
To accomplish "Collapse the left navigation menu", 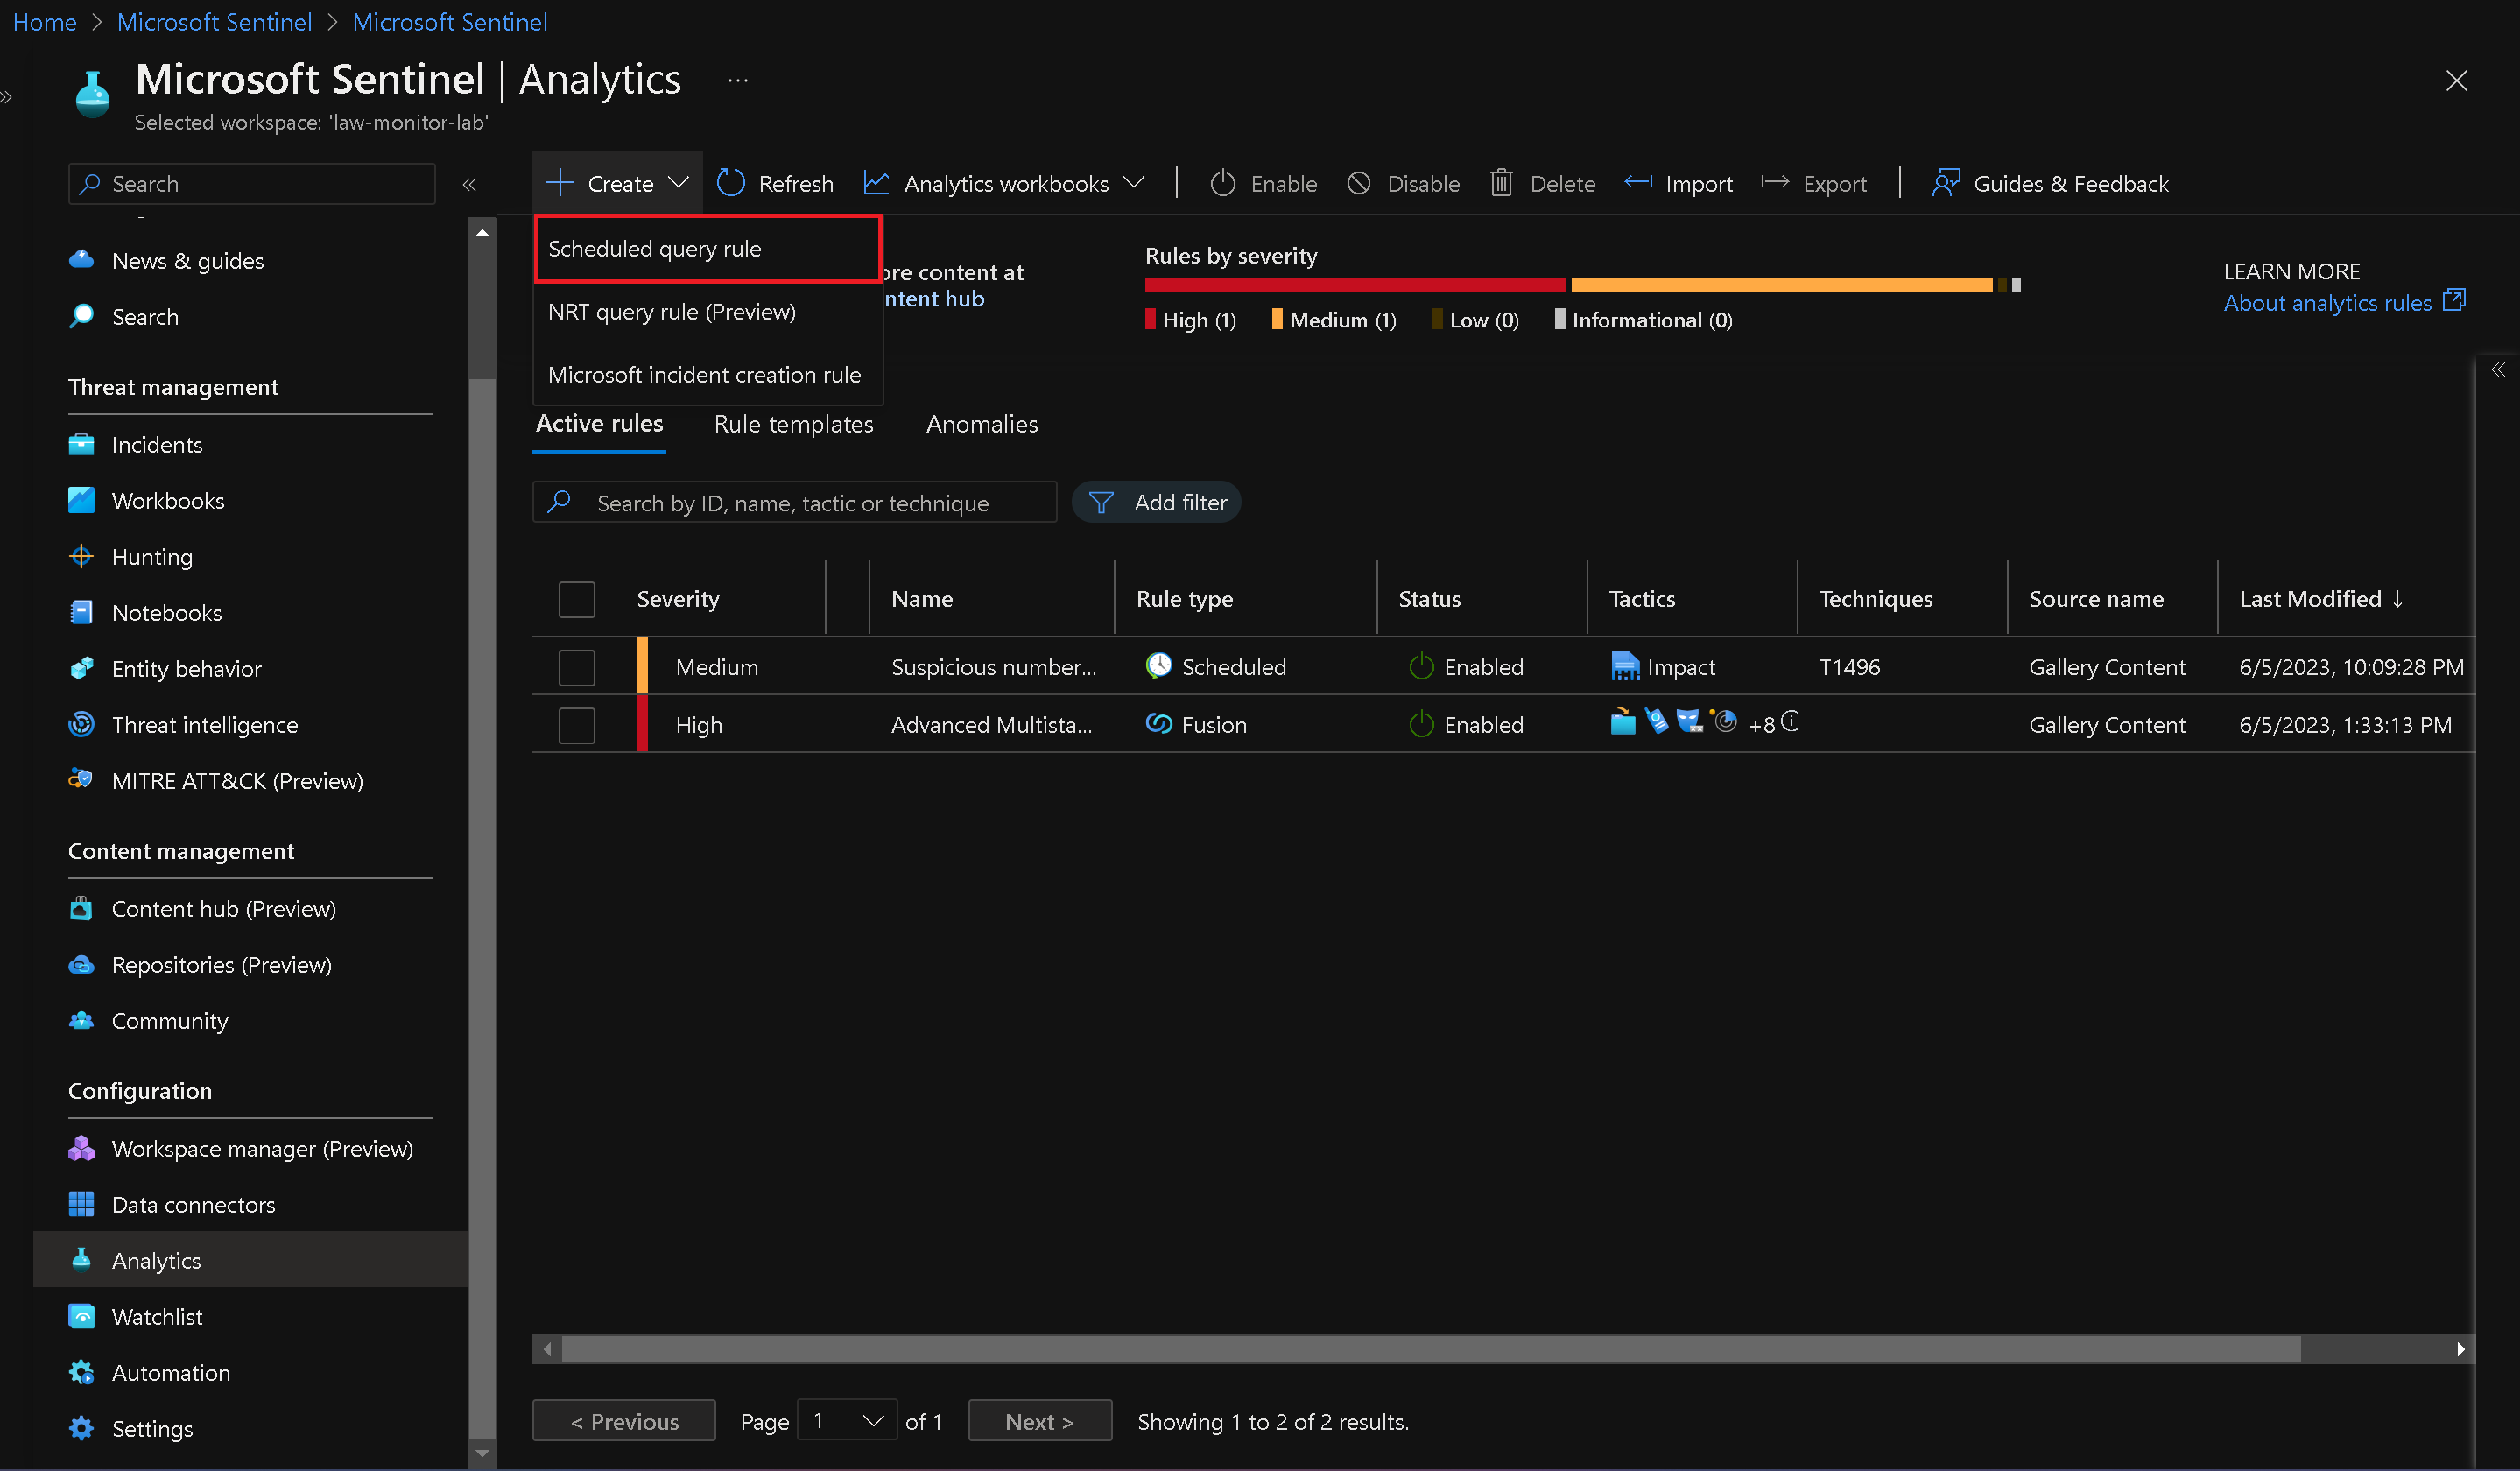I will [x=469, y=184].
